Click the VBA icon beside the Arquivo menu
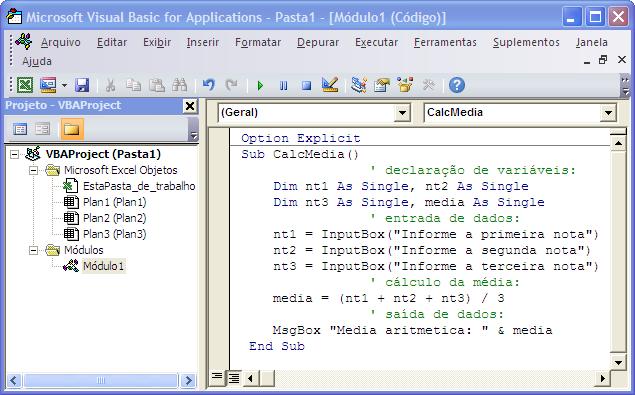This screenshot has width=635, height=395. pyautogui.click(x=23, y=42)
